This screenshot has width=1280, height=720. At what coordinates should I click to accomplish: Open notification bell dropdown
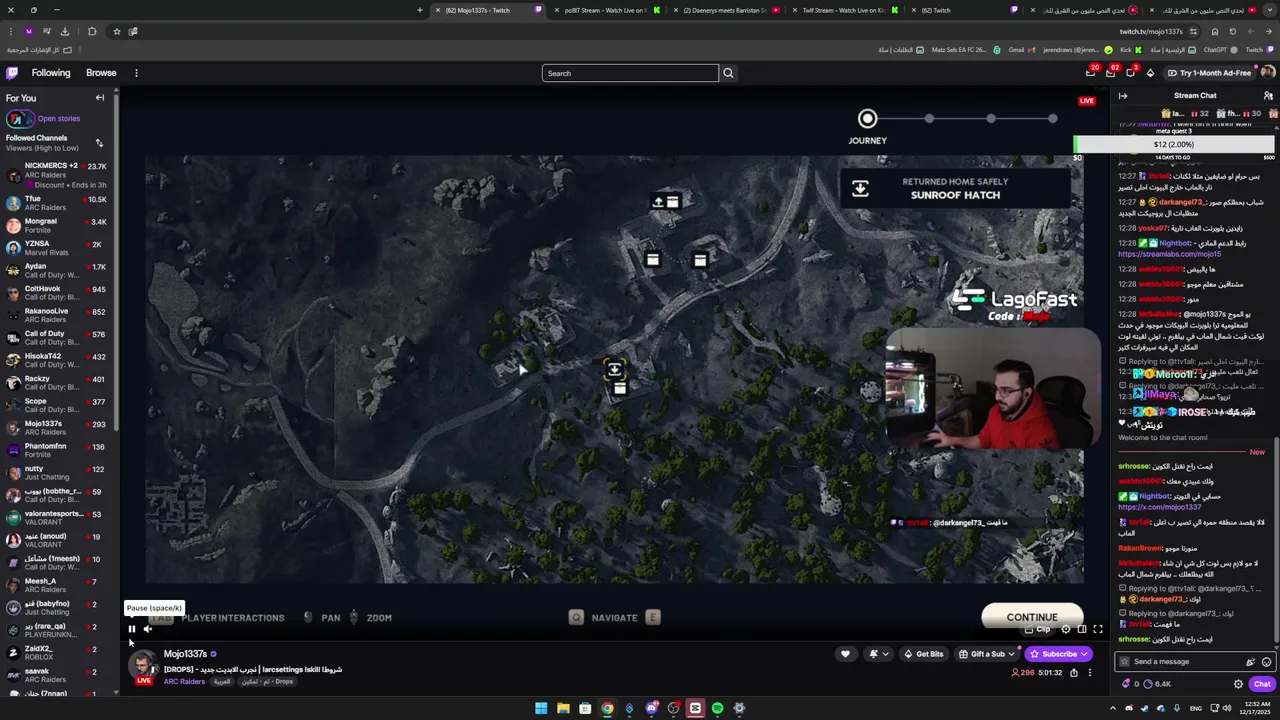coord(878,654)
